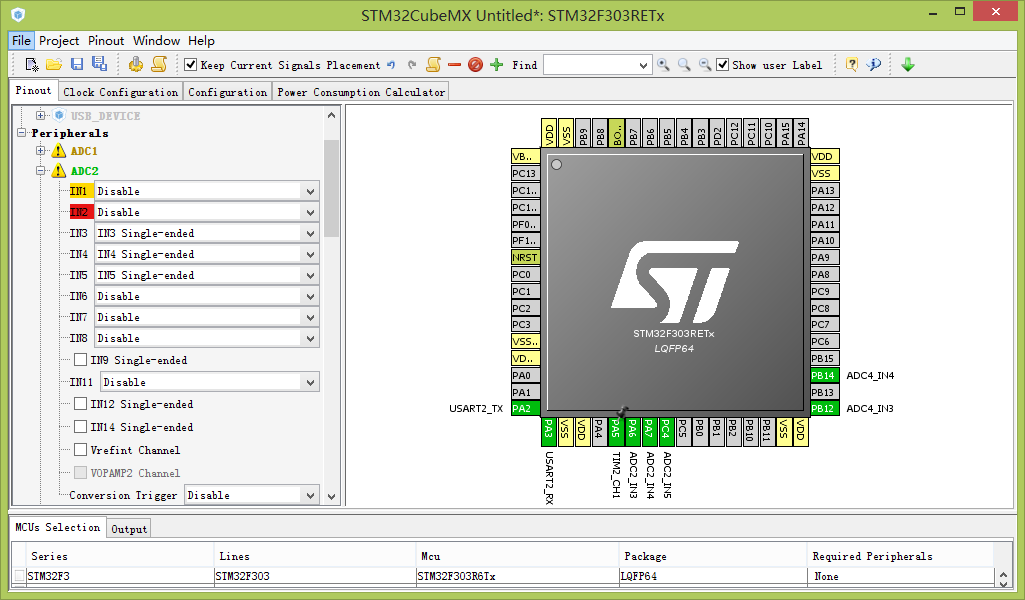Click the third magnifier zoom icon
Image resolution: width=1025 pixels, height=600 pixels.
(x=705, y=65)
